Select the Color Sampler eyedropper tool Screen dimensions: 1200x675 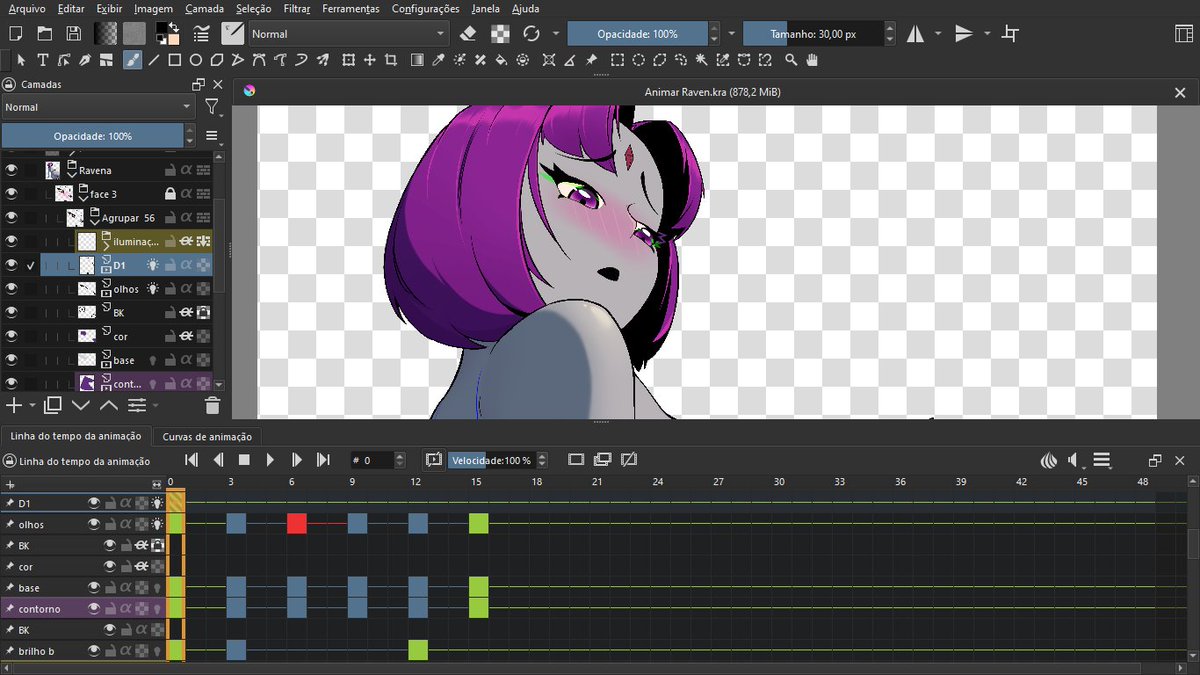tap(438, 60)
